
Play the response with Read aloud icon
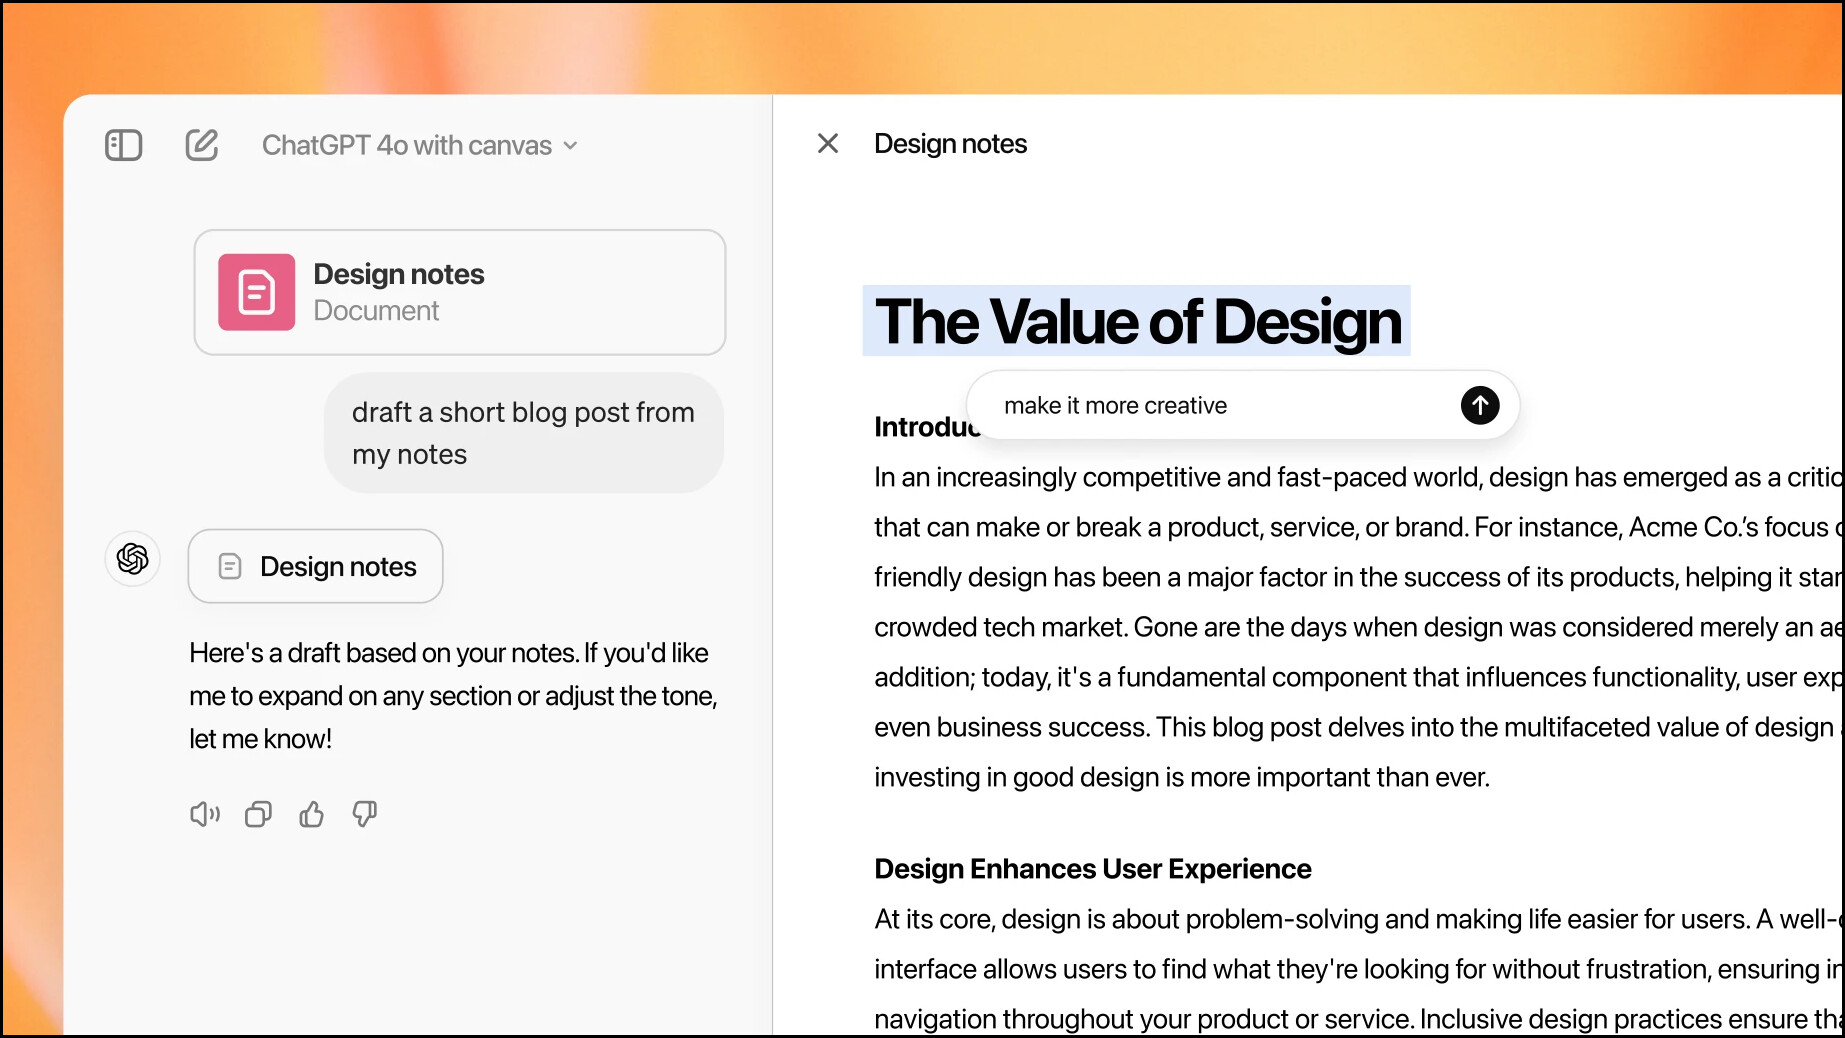click(x=205, y=814)
